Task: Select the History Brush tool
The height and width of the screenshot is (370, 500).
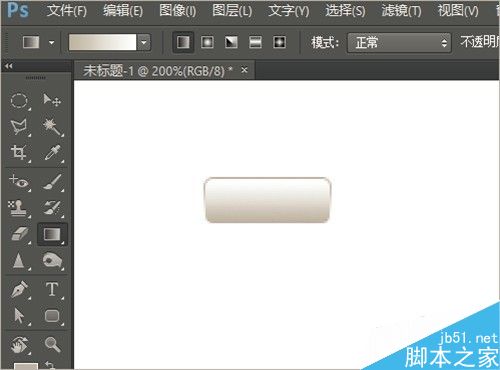Action: tap(52, 208)
